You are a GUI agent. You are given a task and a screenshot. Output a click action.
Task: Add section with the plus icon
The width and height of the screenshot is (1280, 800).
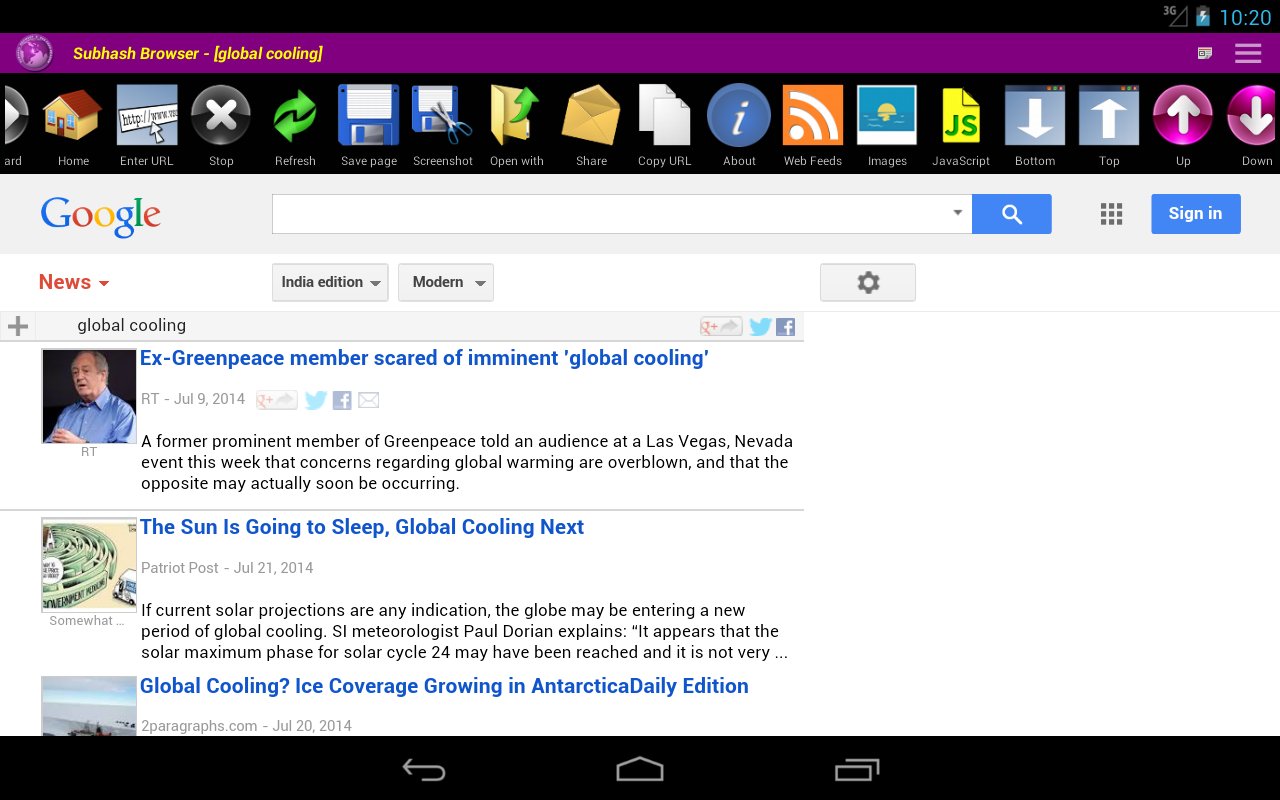coord(17,326)
